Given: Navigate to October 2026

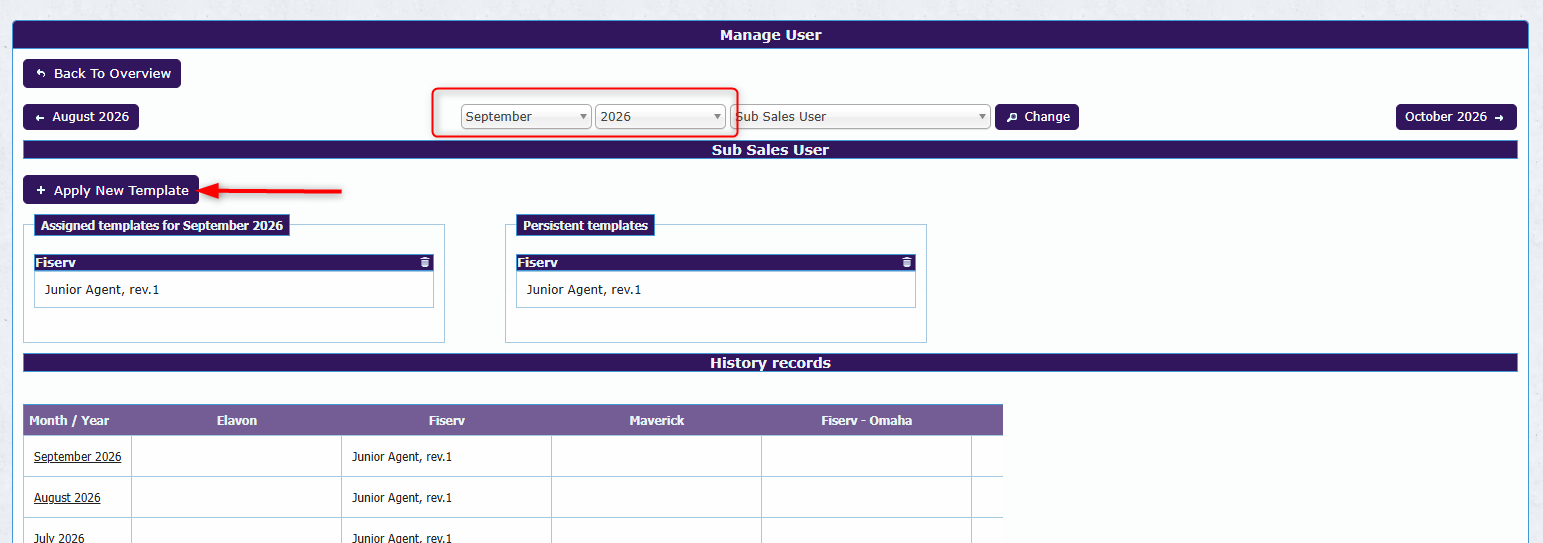Looking at the screenshot, I should pyautogui.click(x=1456, y=117).
